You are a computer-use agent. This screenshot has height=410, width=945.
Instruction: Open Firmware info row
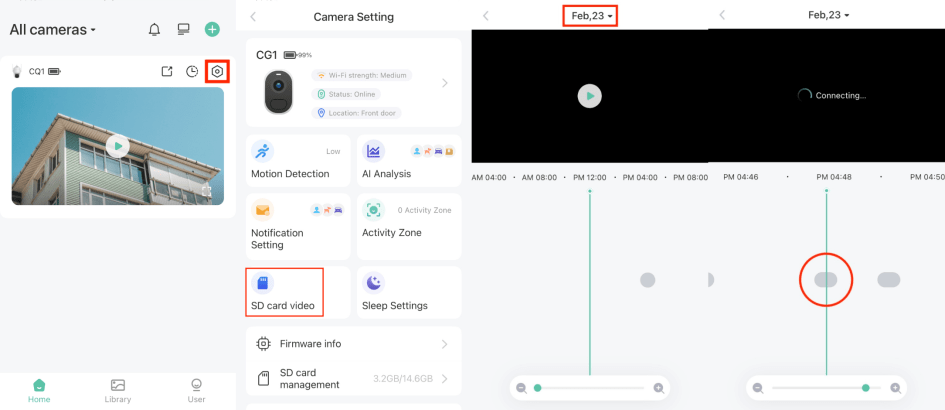coord(353,344)
